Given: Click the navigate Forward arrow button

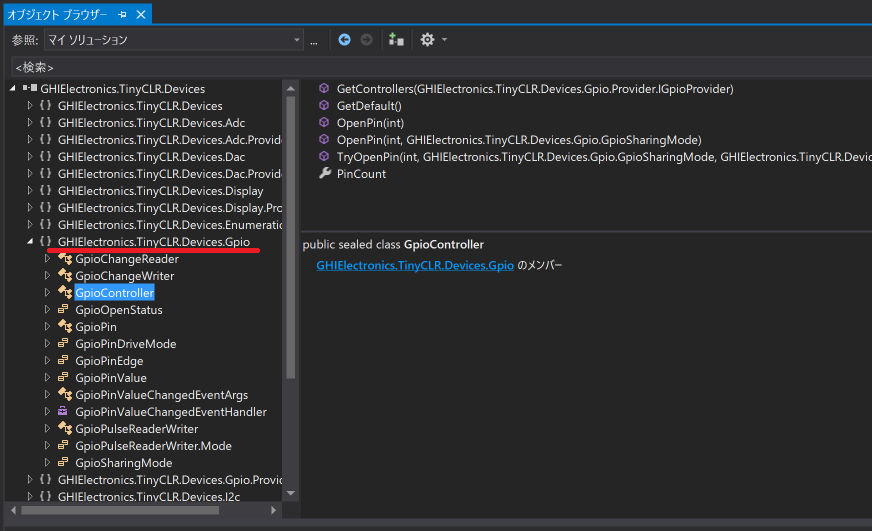Looking at the screenshot, I should pos(366,39).
